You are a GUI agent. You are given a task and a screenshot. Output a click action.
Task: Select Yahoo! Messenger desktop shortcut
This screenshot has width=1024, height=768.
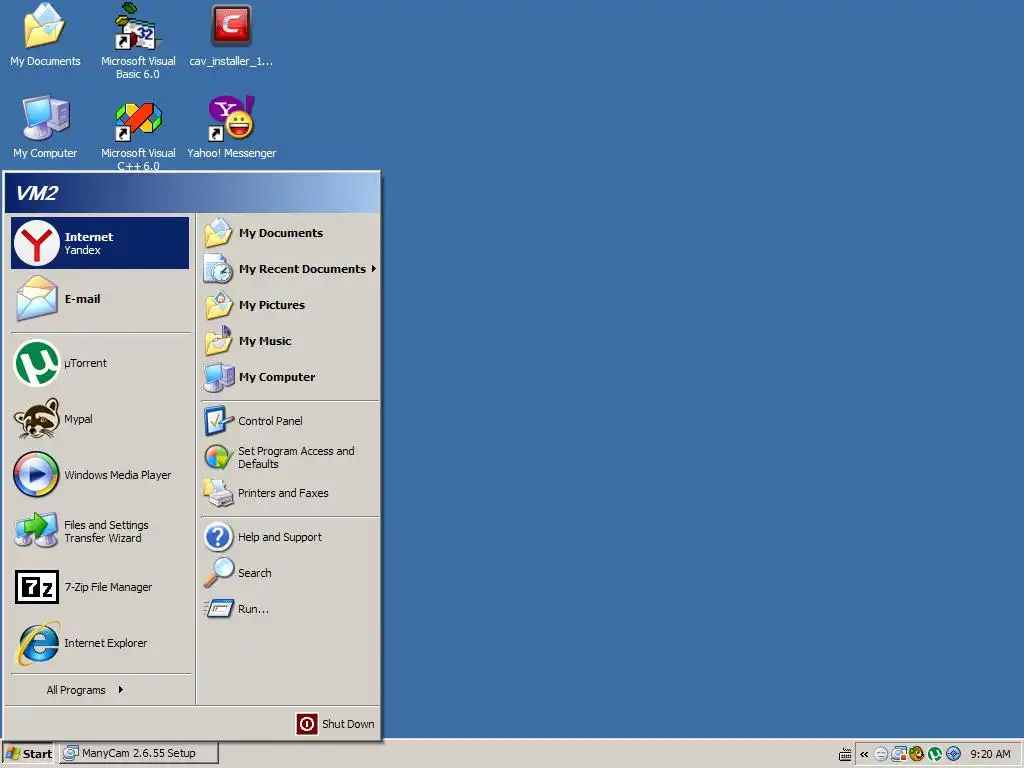tap(231, 127)
